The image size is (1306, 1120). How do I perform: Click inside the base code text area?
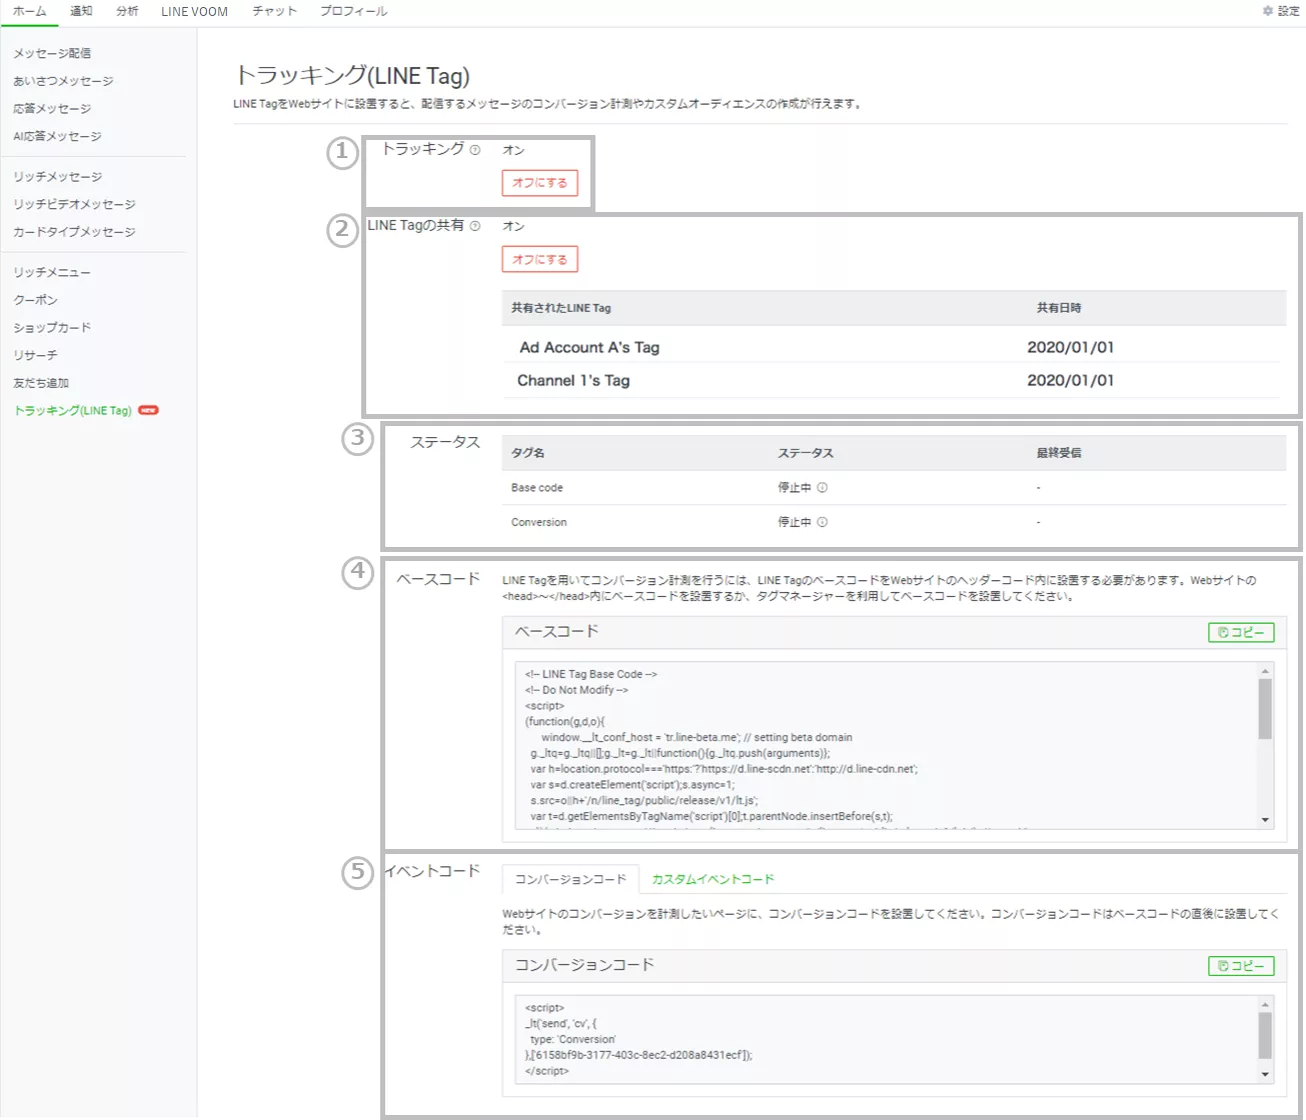(x=880, y=745)
